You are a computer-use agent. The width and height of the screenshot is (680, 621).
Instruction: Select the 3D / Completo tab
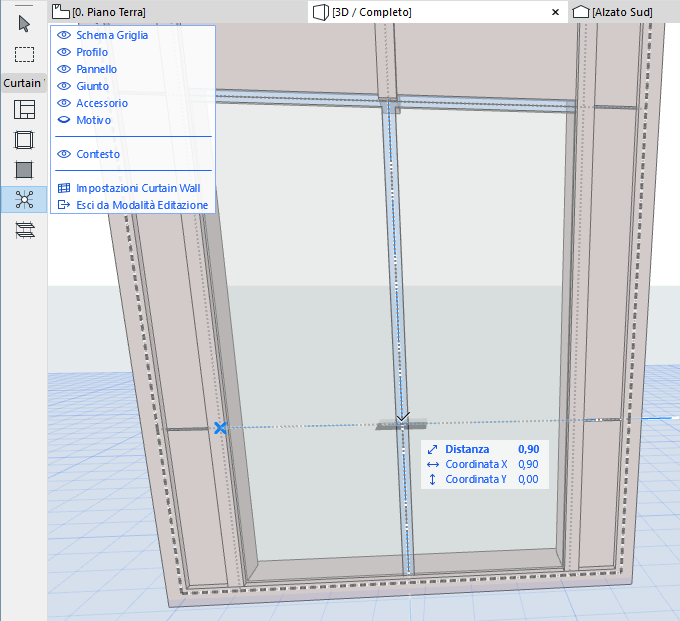tap(372, 12)
